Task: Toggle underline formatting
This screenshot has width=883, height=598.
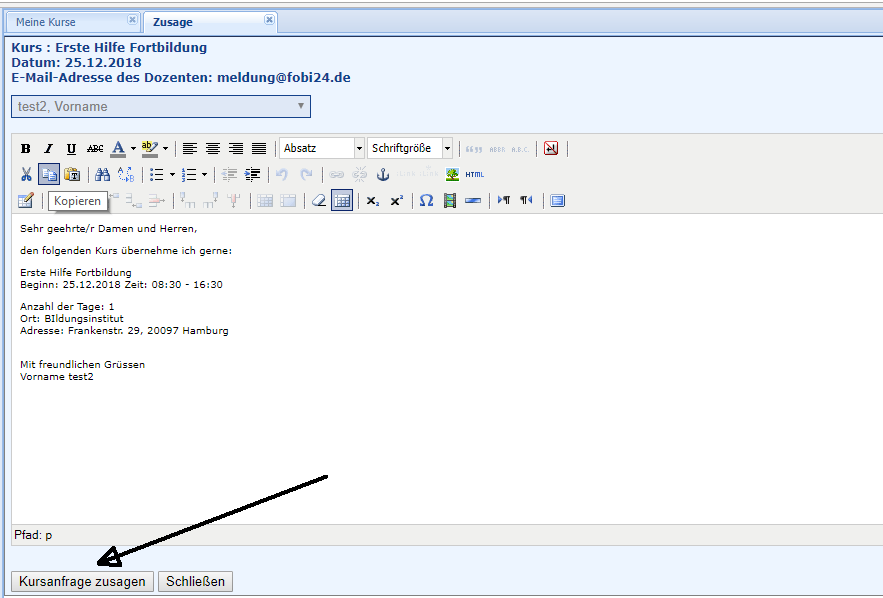Action: [71, 148]
